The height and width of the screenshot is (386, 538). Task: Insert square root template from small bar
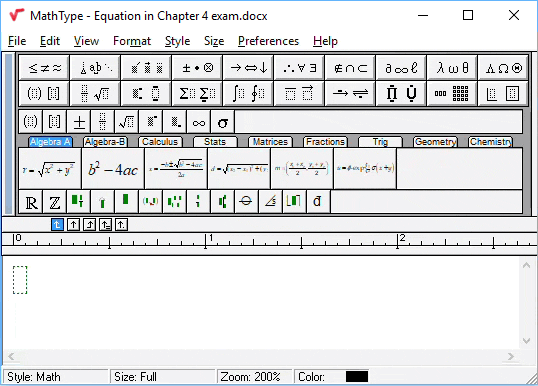[x=127, y=122]
